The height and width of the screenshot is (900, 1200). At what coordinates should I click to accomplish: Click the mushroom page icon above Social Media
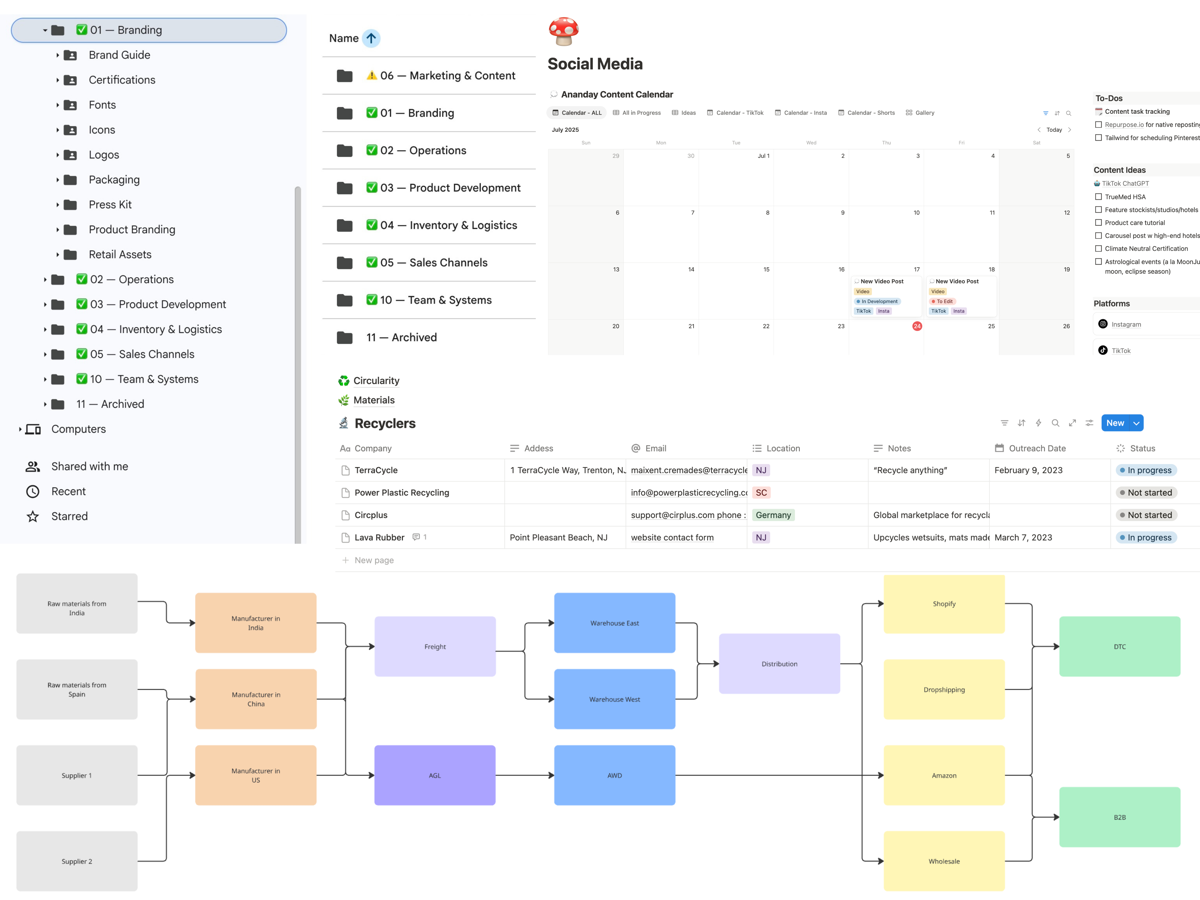coord(563,31)
